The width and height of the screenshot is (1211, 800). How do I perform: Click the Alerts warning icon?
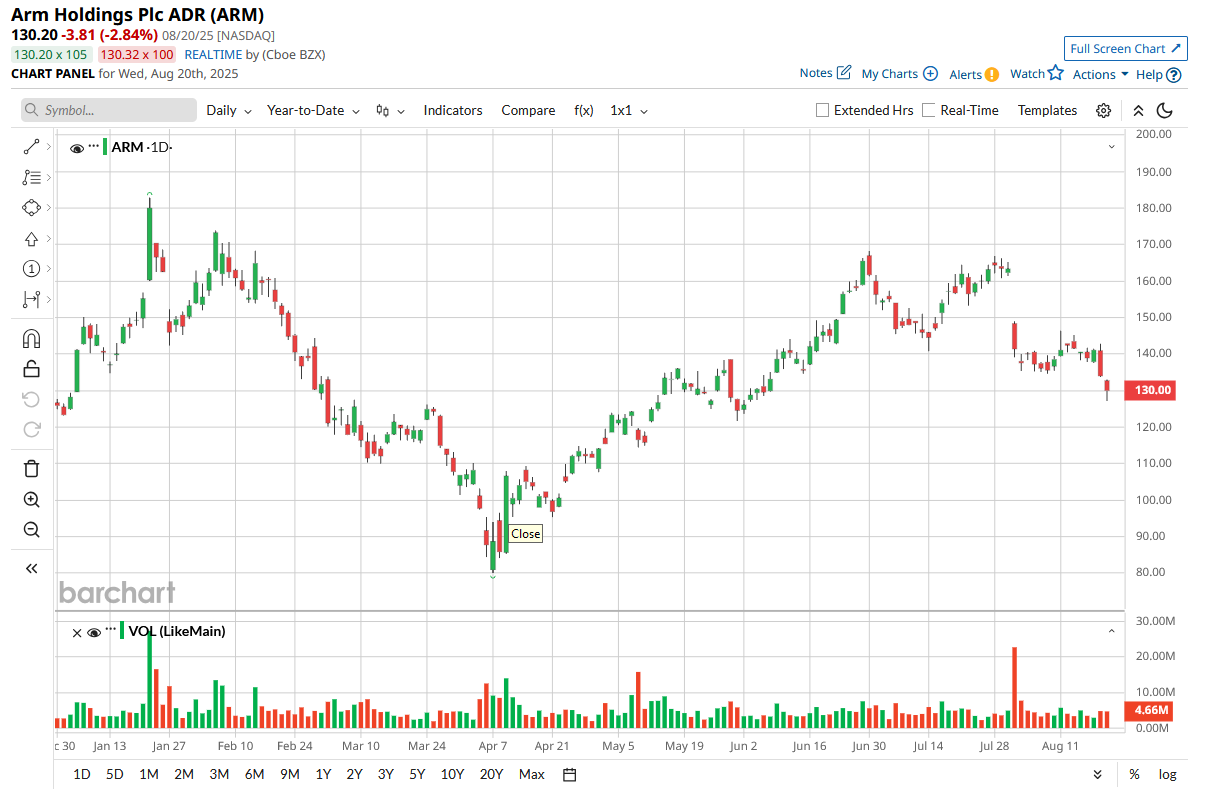tap(992, 74)
